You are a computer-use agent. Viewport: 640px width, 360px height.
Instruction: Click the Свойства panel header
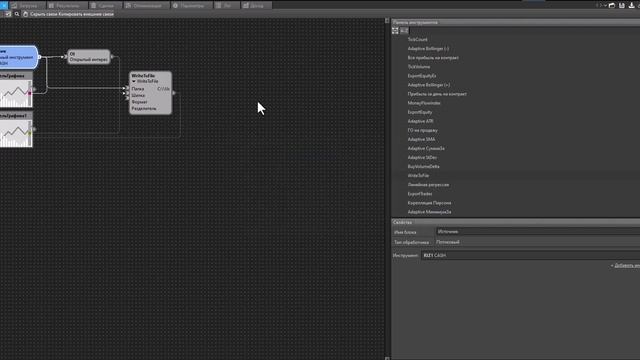516,222
